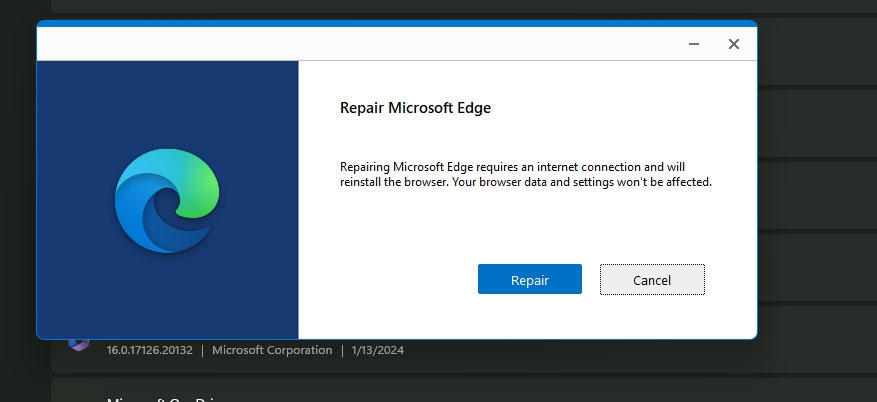The height and width of the screenshot is (402, 877).
Task: Select the 1/13/2024 install date
Action: click(378, 351)
